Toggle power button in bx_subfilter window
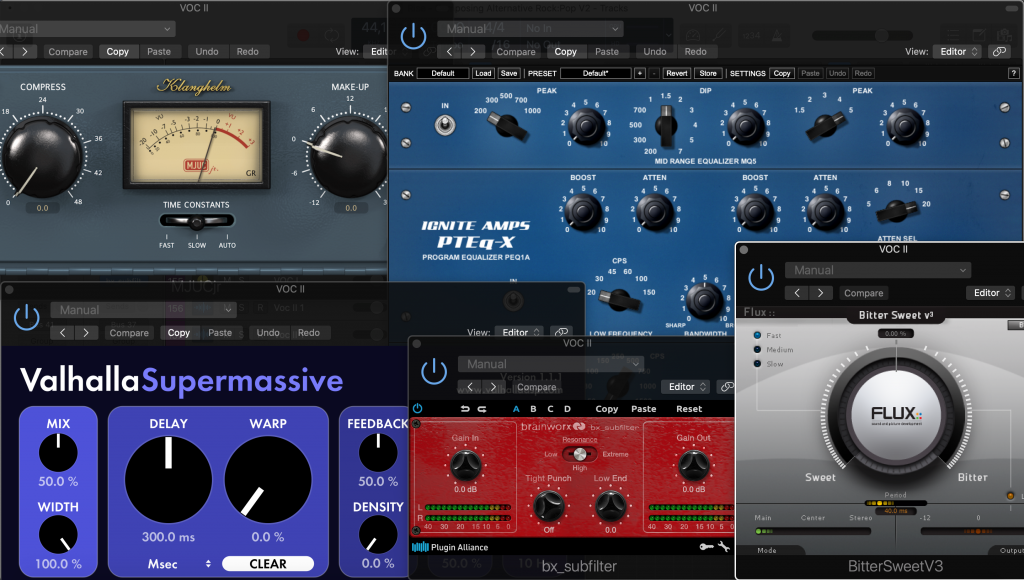Image resolution: width=1024 pixels, height=580 pixels. tap(434, 372)
